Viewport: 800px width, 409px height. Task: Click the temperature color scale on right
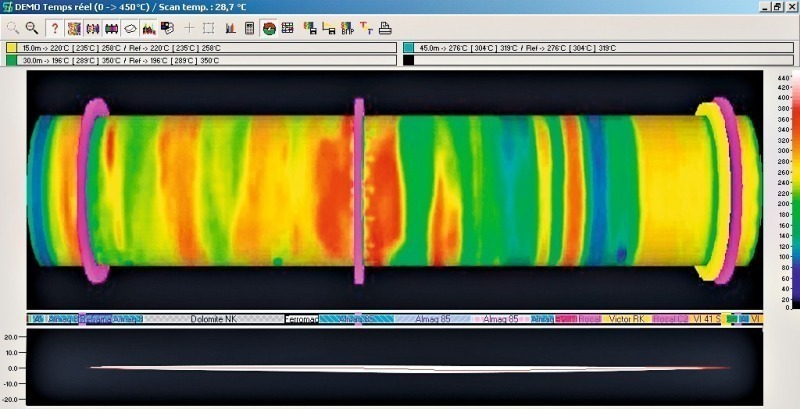click(783, 190)
